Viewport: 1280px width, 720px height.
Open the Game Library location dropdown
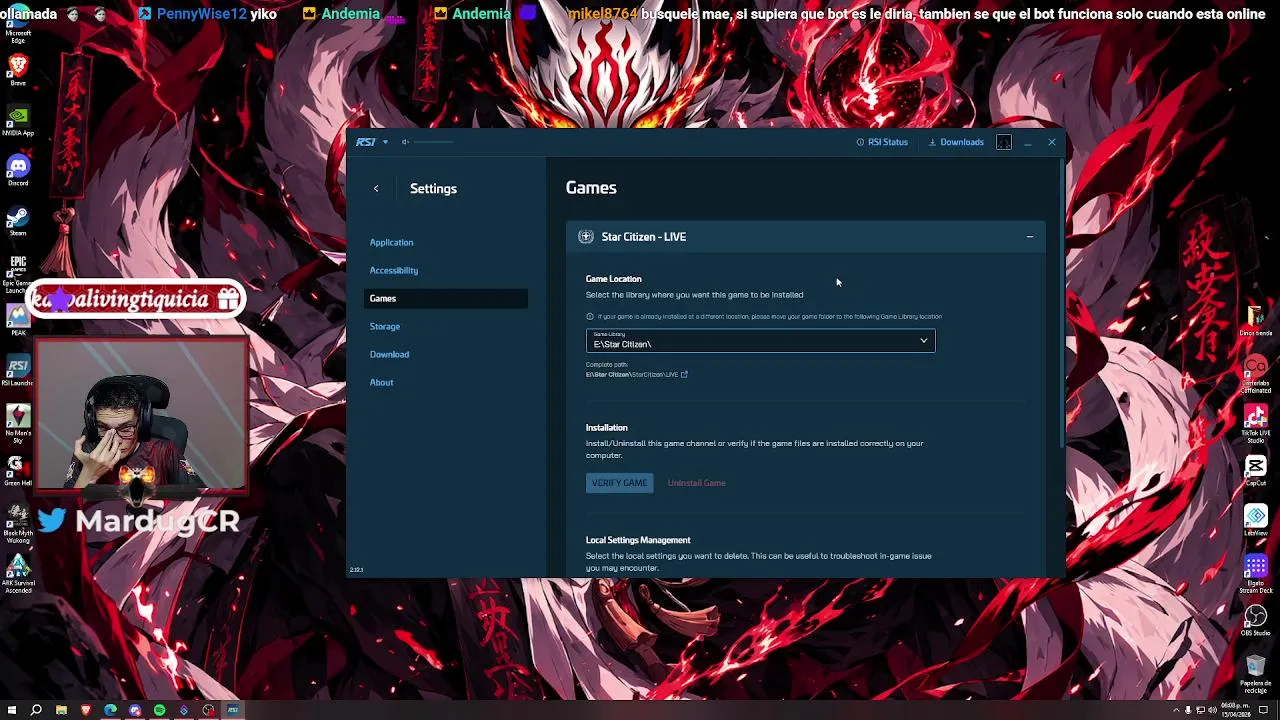pyautogui.click(x=760, y=341)
